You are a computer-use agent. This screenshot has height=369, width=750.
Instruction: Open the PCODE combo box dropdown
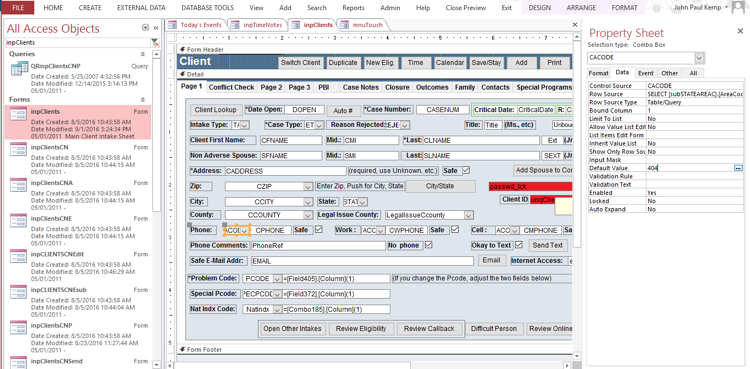tap(277, 279)
